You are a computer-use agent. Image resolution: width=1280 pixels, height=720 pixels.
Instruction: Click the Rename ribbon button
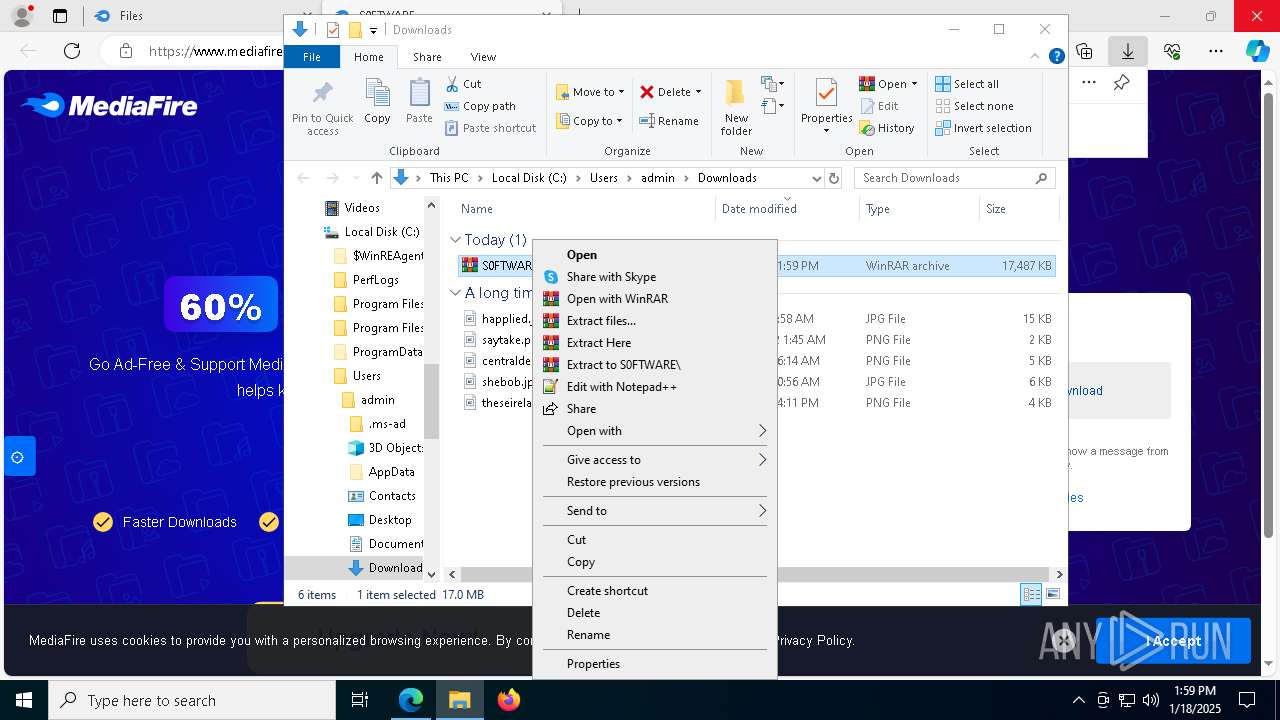(669, 121)
